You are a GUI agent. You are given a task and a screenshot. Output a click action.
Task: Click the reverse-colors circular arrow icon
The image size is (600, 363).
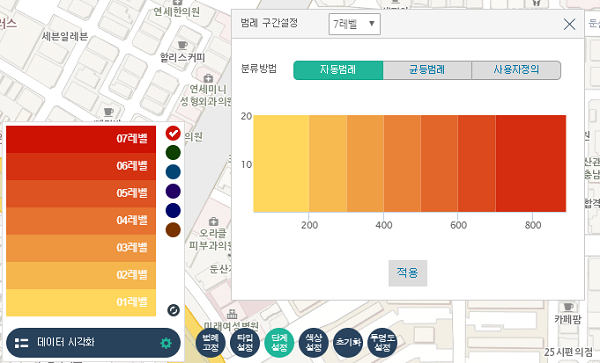[x=173, y=310]
